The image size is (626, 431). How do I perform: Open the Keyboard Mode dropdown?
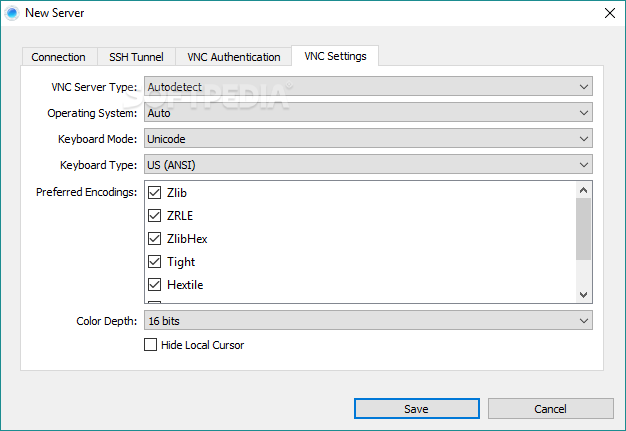pos(368,138)
